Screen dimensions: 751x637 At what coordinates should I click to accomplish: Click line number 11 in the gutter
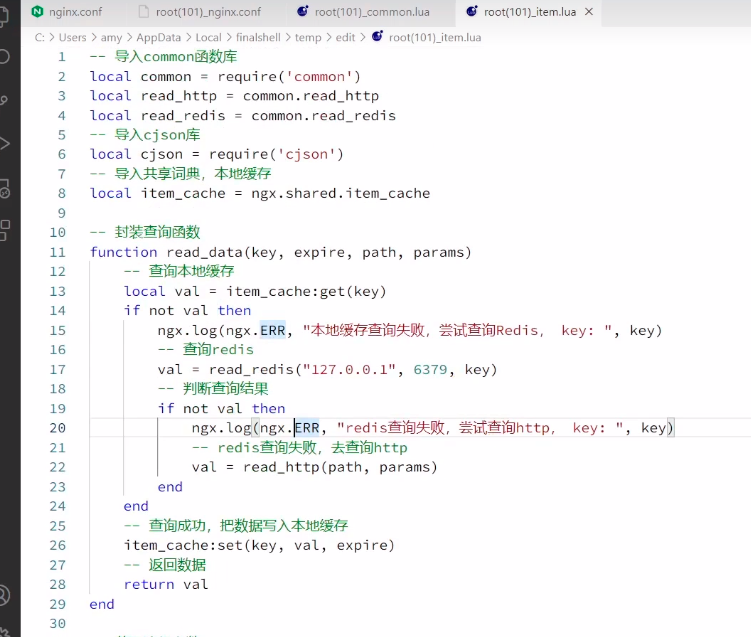pyautogui.click(x=57, y=252)
